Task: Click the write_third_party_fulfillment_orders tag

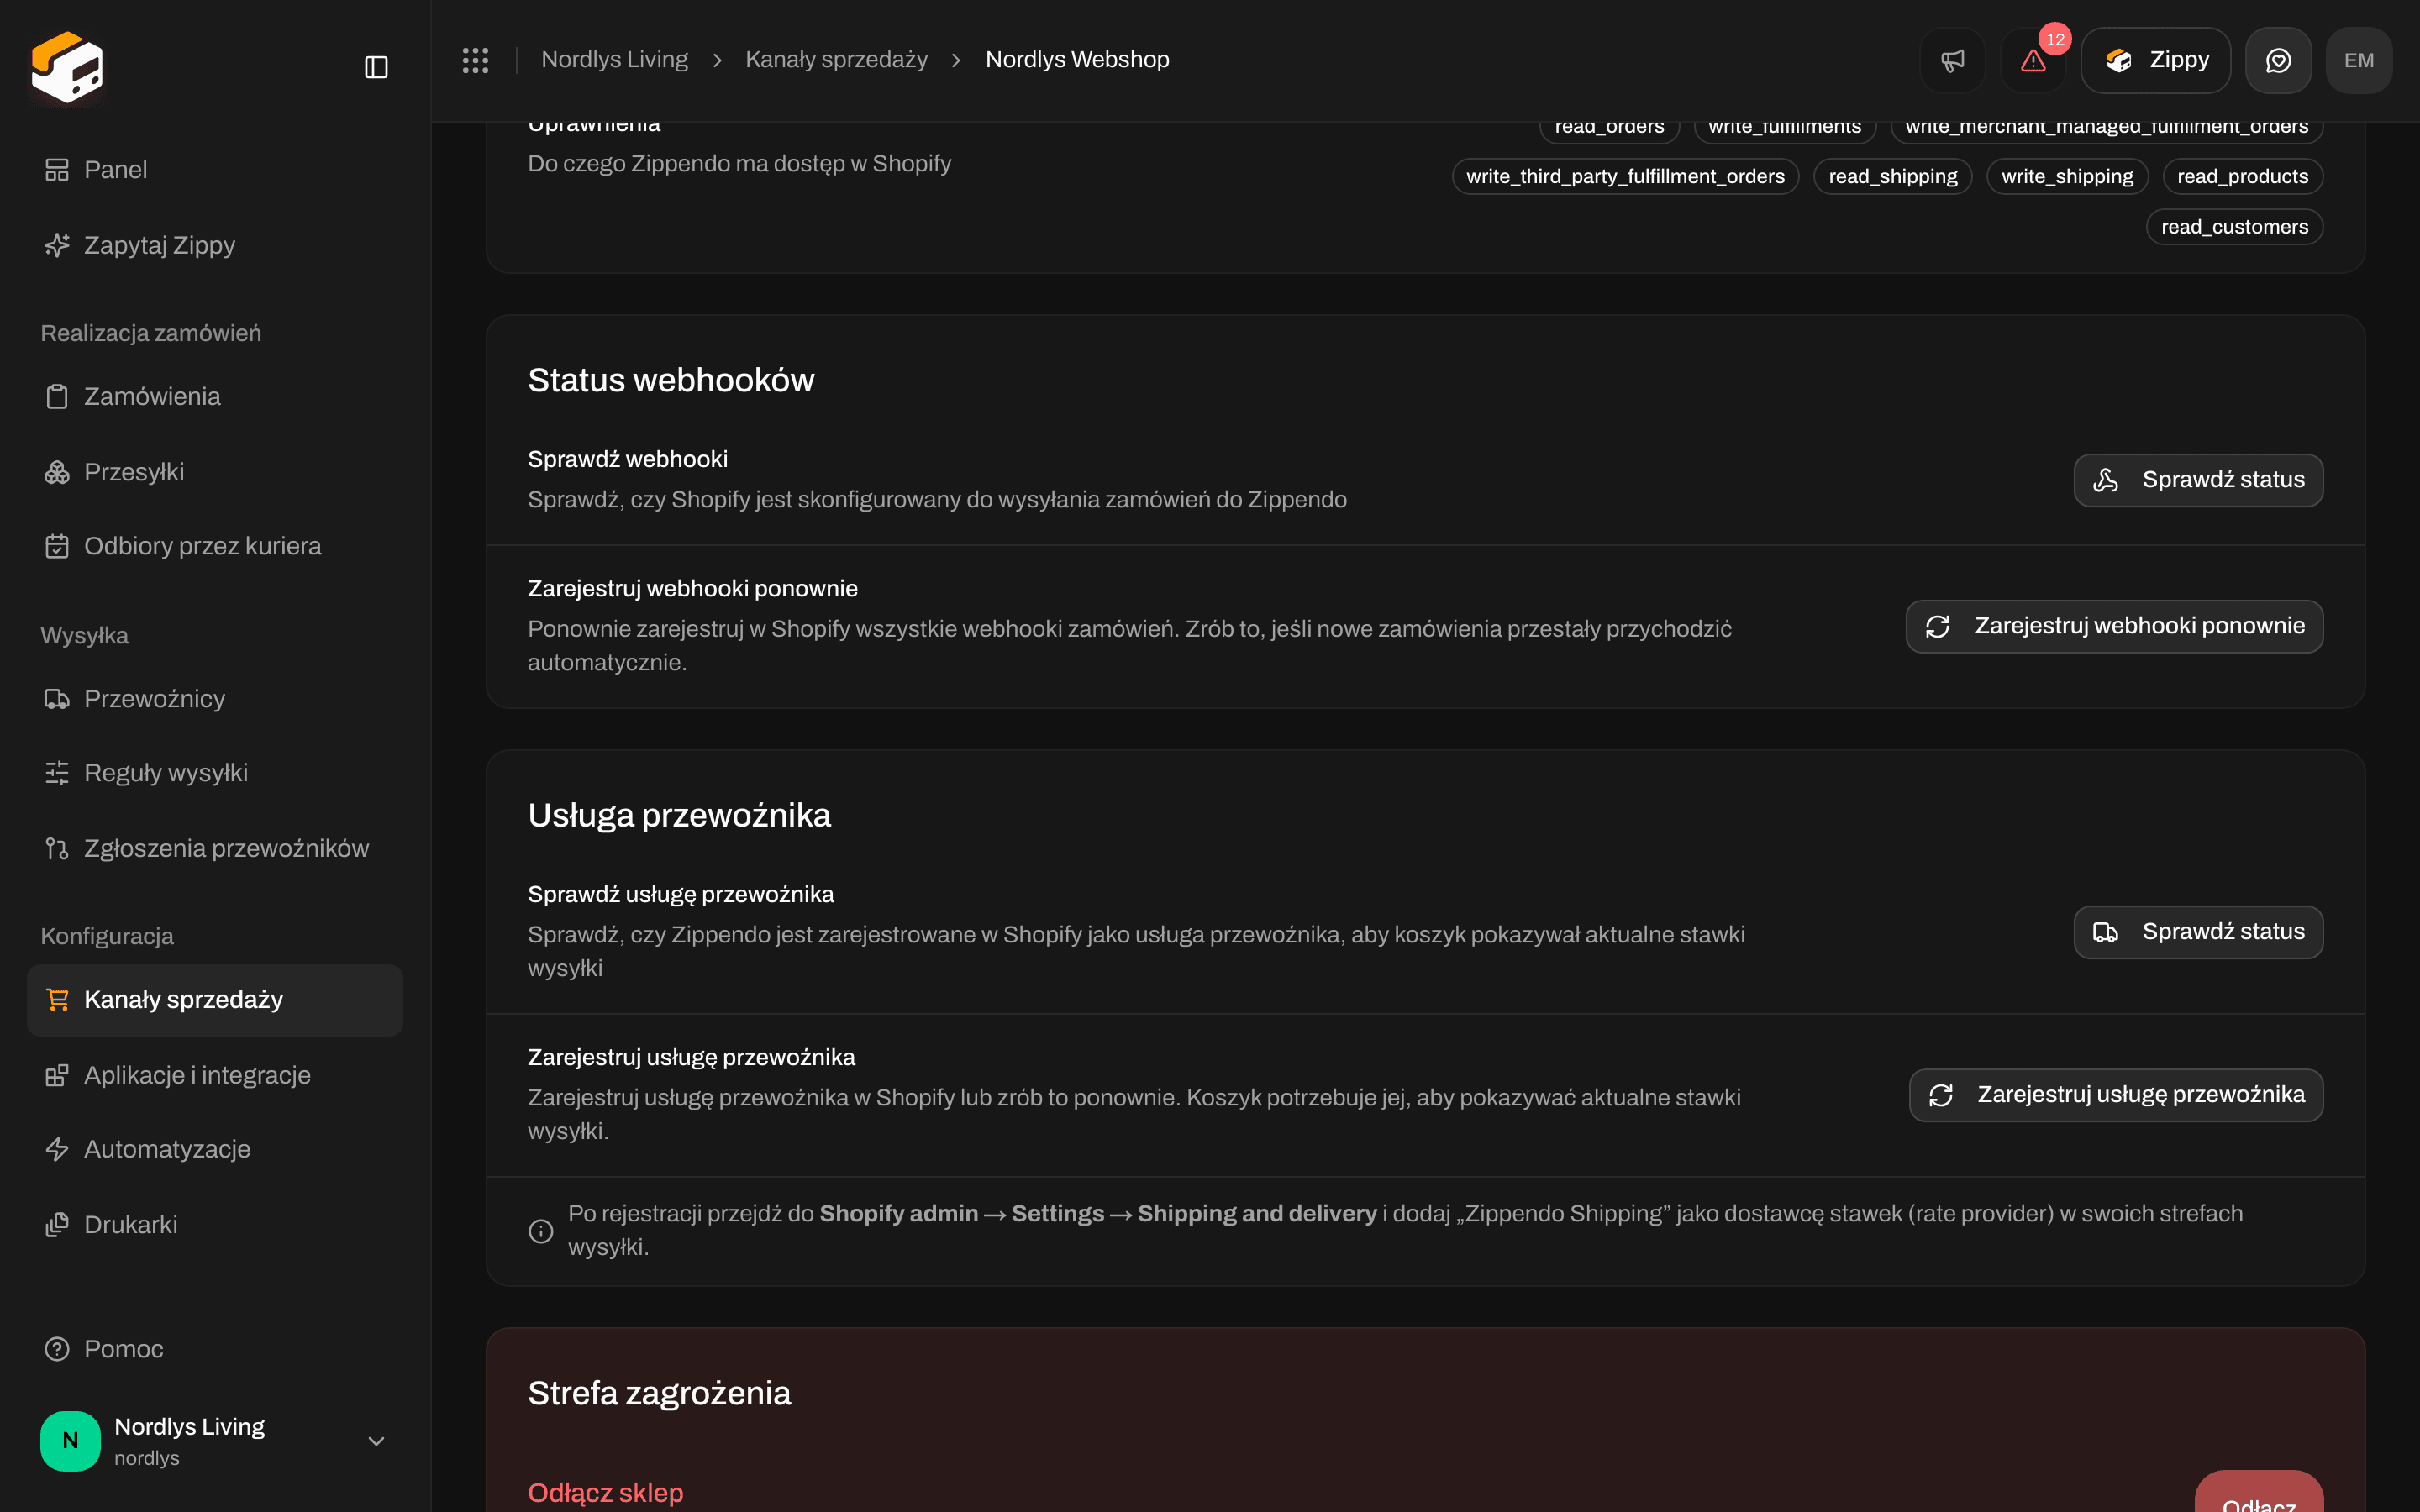Action: coord(1625,177)
